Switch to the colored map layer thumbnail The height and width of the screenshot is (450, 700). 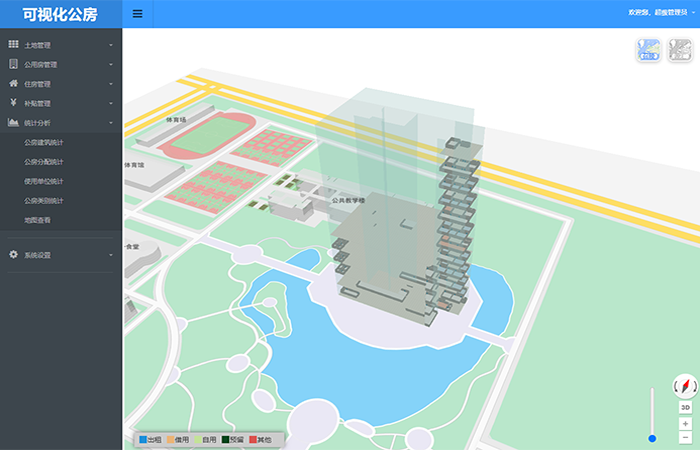click(x=649, y=50)
